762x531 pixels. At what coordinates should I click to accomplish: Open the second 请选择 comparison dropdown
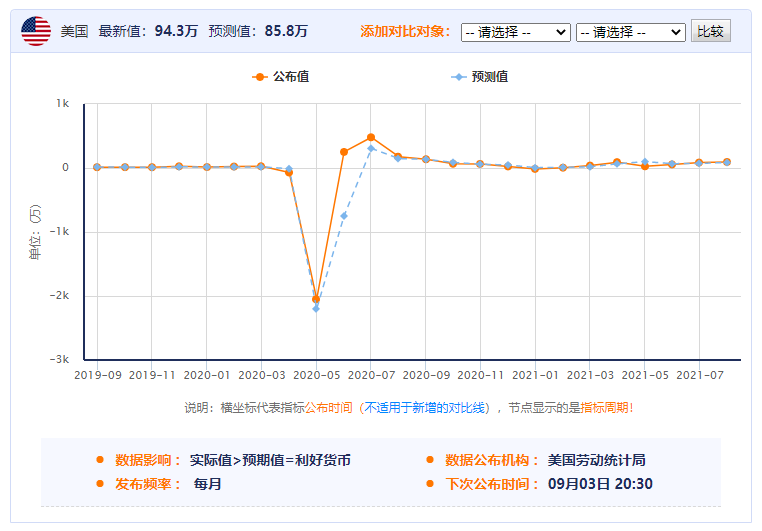tap(630, 32)
